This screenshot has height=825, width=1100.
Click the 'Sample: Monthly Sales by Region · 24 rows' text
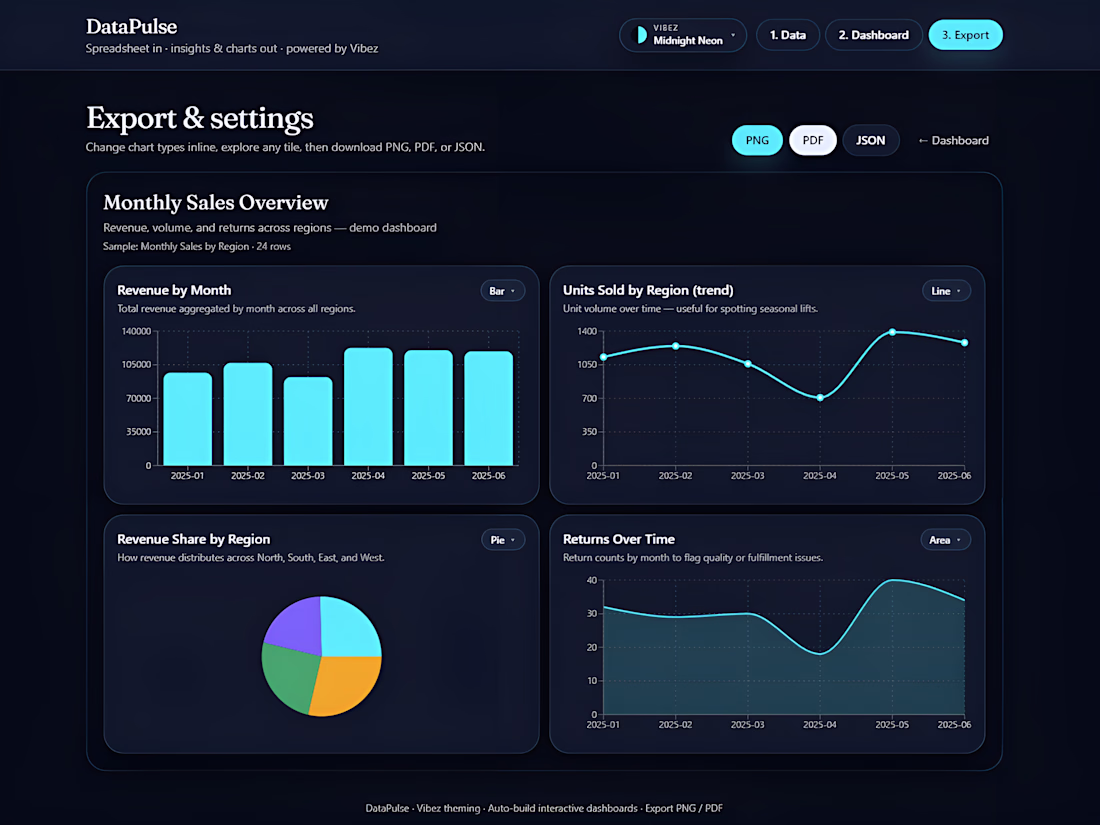pos(197,246)
